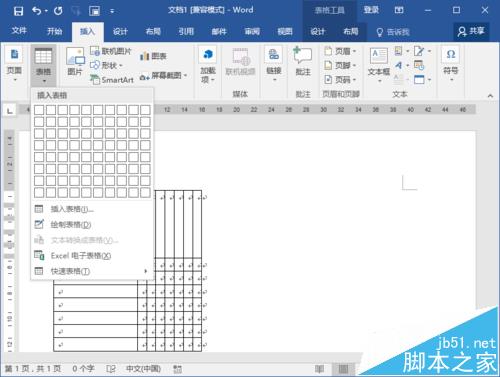
Task: Click 第1页, 共1页 page indicator
Action: pos(33,369)
